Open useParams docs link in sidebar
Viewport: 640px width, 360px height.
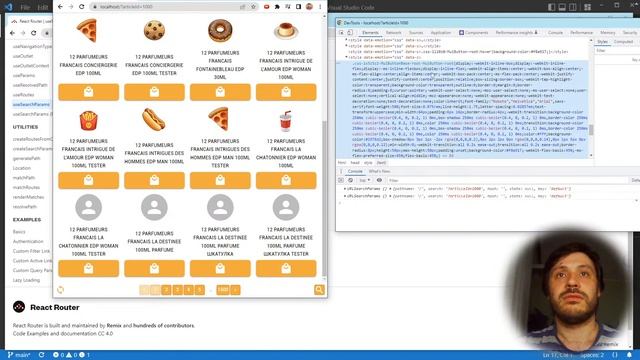click(24, 76)
